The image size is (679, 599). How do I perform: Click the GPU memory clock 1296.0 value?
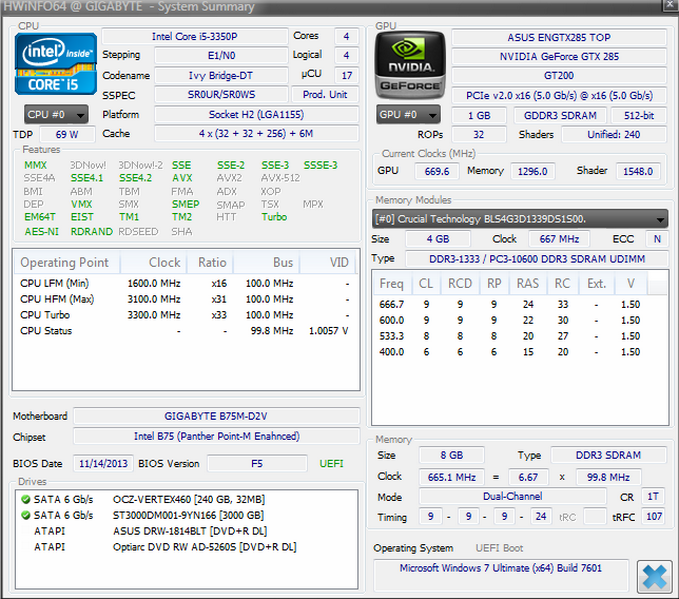[x=533, y=172]
